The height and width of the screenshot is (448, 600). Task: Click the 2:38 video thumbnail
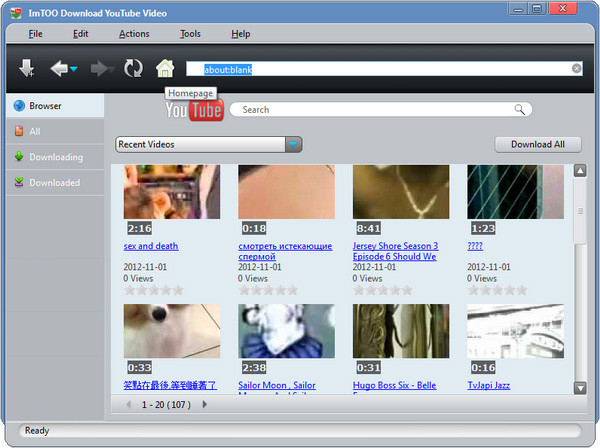coord(286,331)
